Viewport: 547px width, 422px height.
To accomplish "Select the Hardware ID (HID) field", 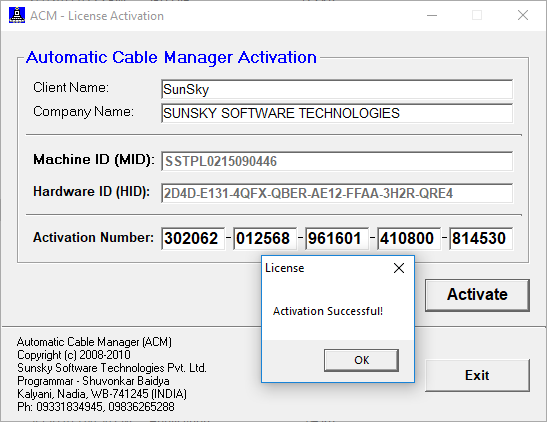I will pyautogui.click(x=337, y=193).
